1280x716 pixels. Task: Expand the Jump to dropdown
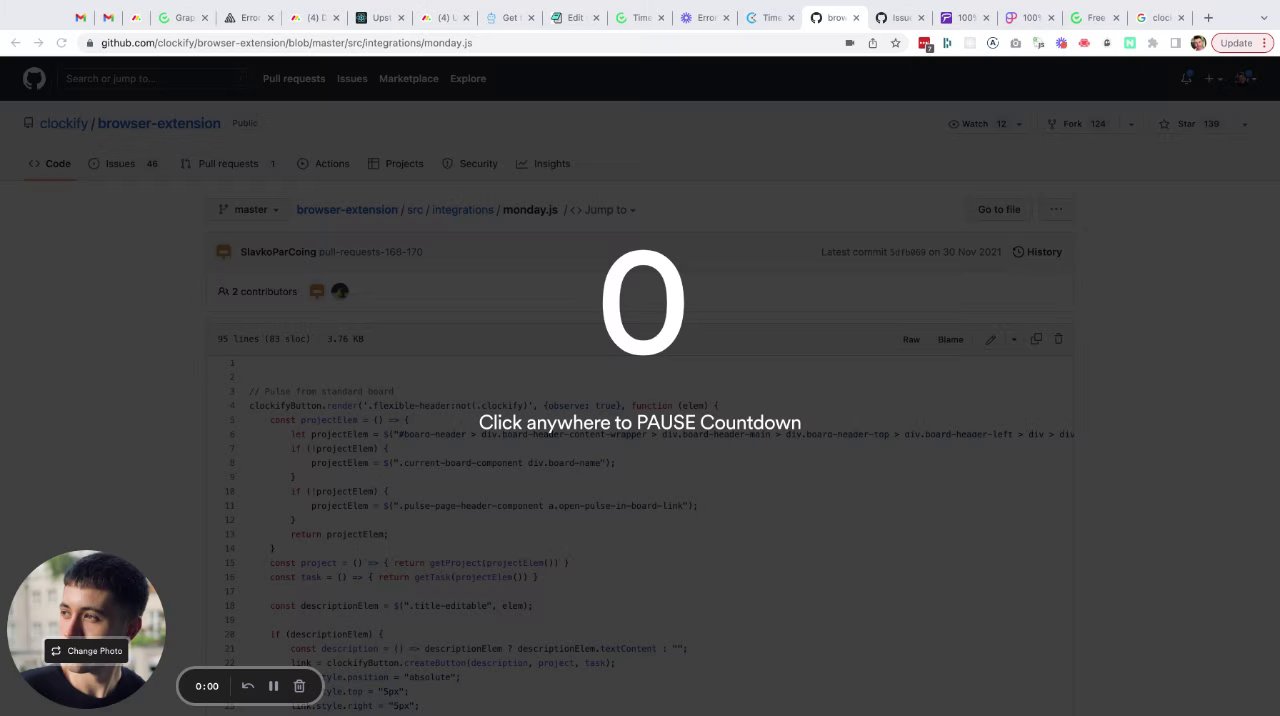(x=603, y=210)
